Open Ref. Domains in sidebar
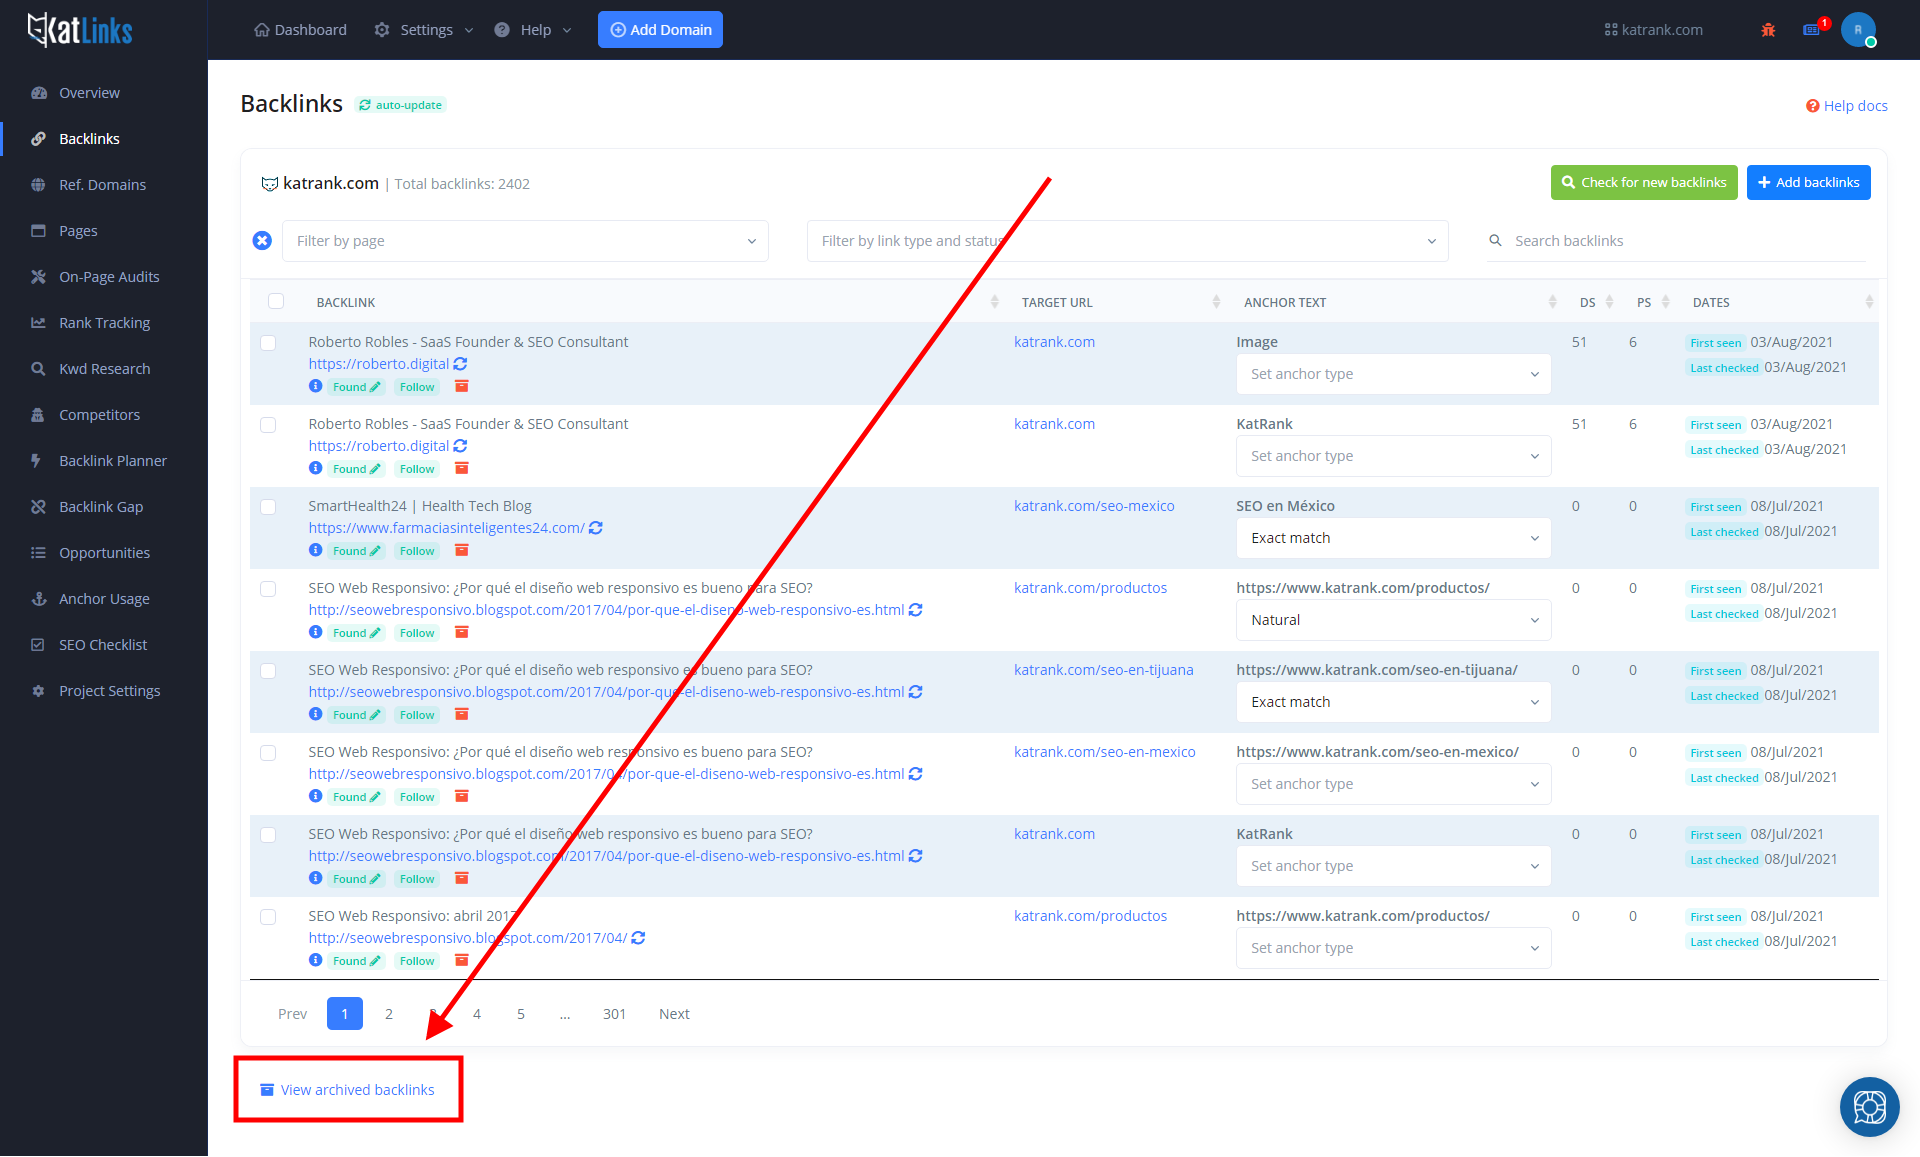1920x1157 pixels. click(x=102, y=185)
